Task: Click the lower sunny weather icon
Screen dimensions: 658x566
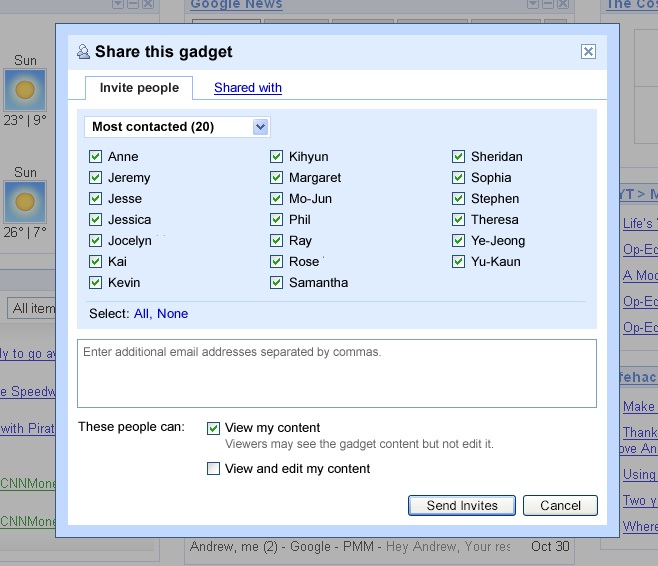Action: (x=25, y=202)
